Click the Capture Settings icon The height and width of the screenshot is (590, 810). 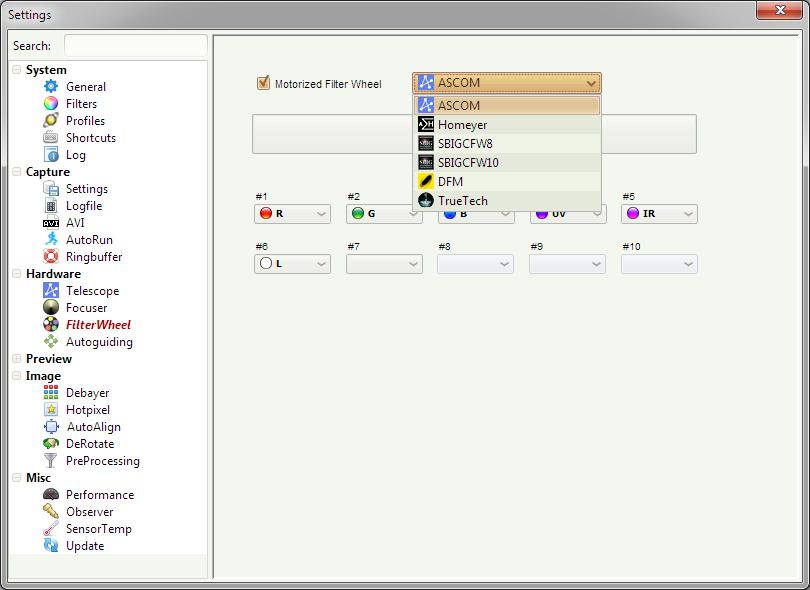coord(51,189)
